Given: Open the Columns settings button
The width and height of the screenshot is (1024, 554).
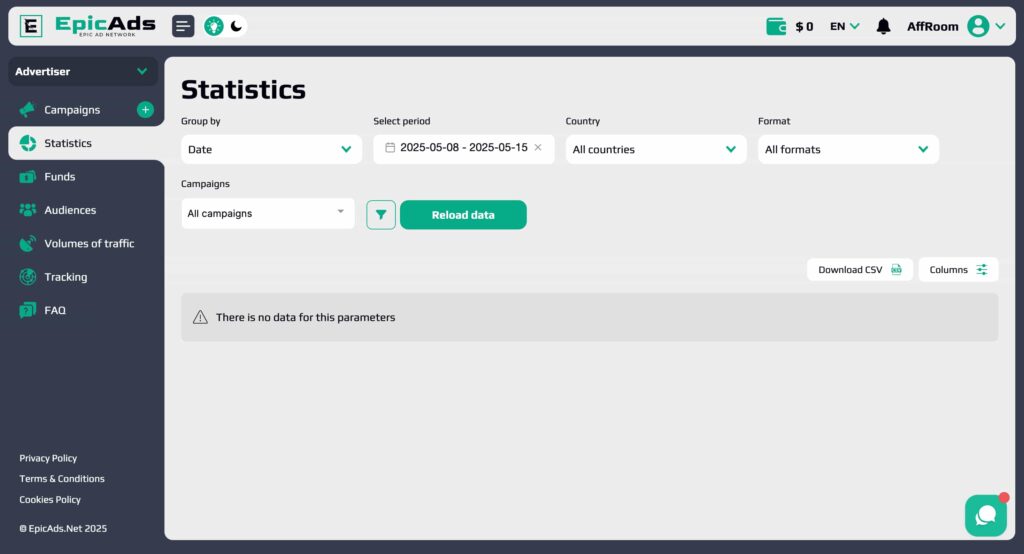Looking at the screenshot, I should pos(958,270).
